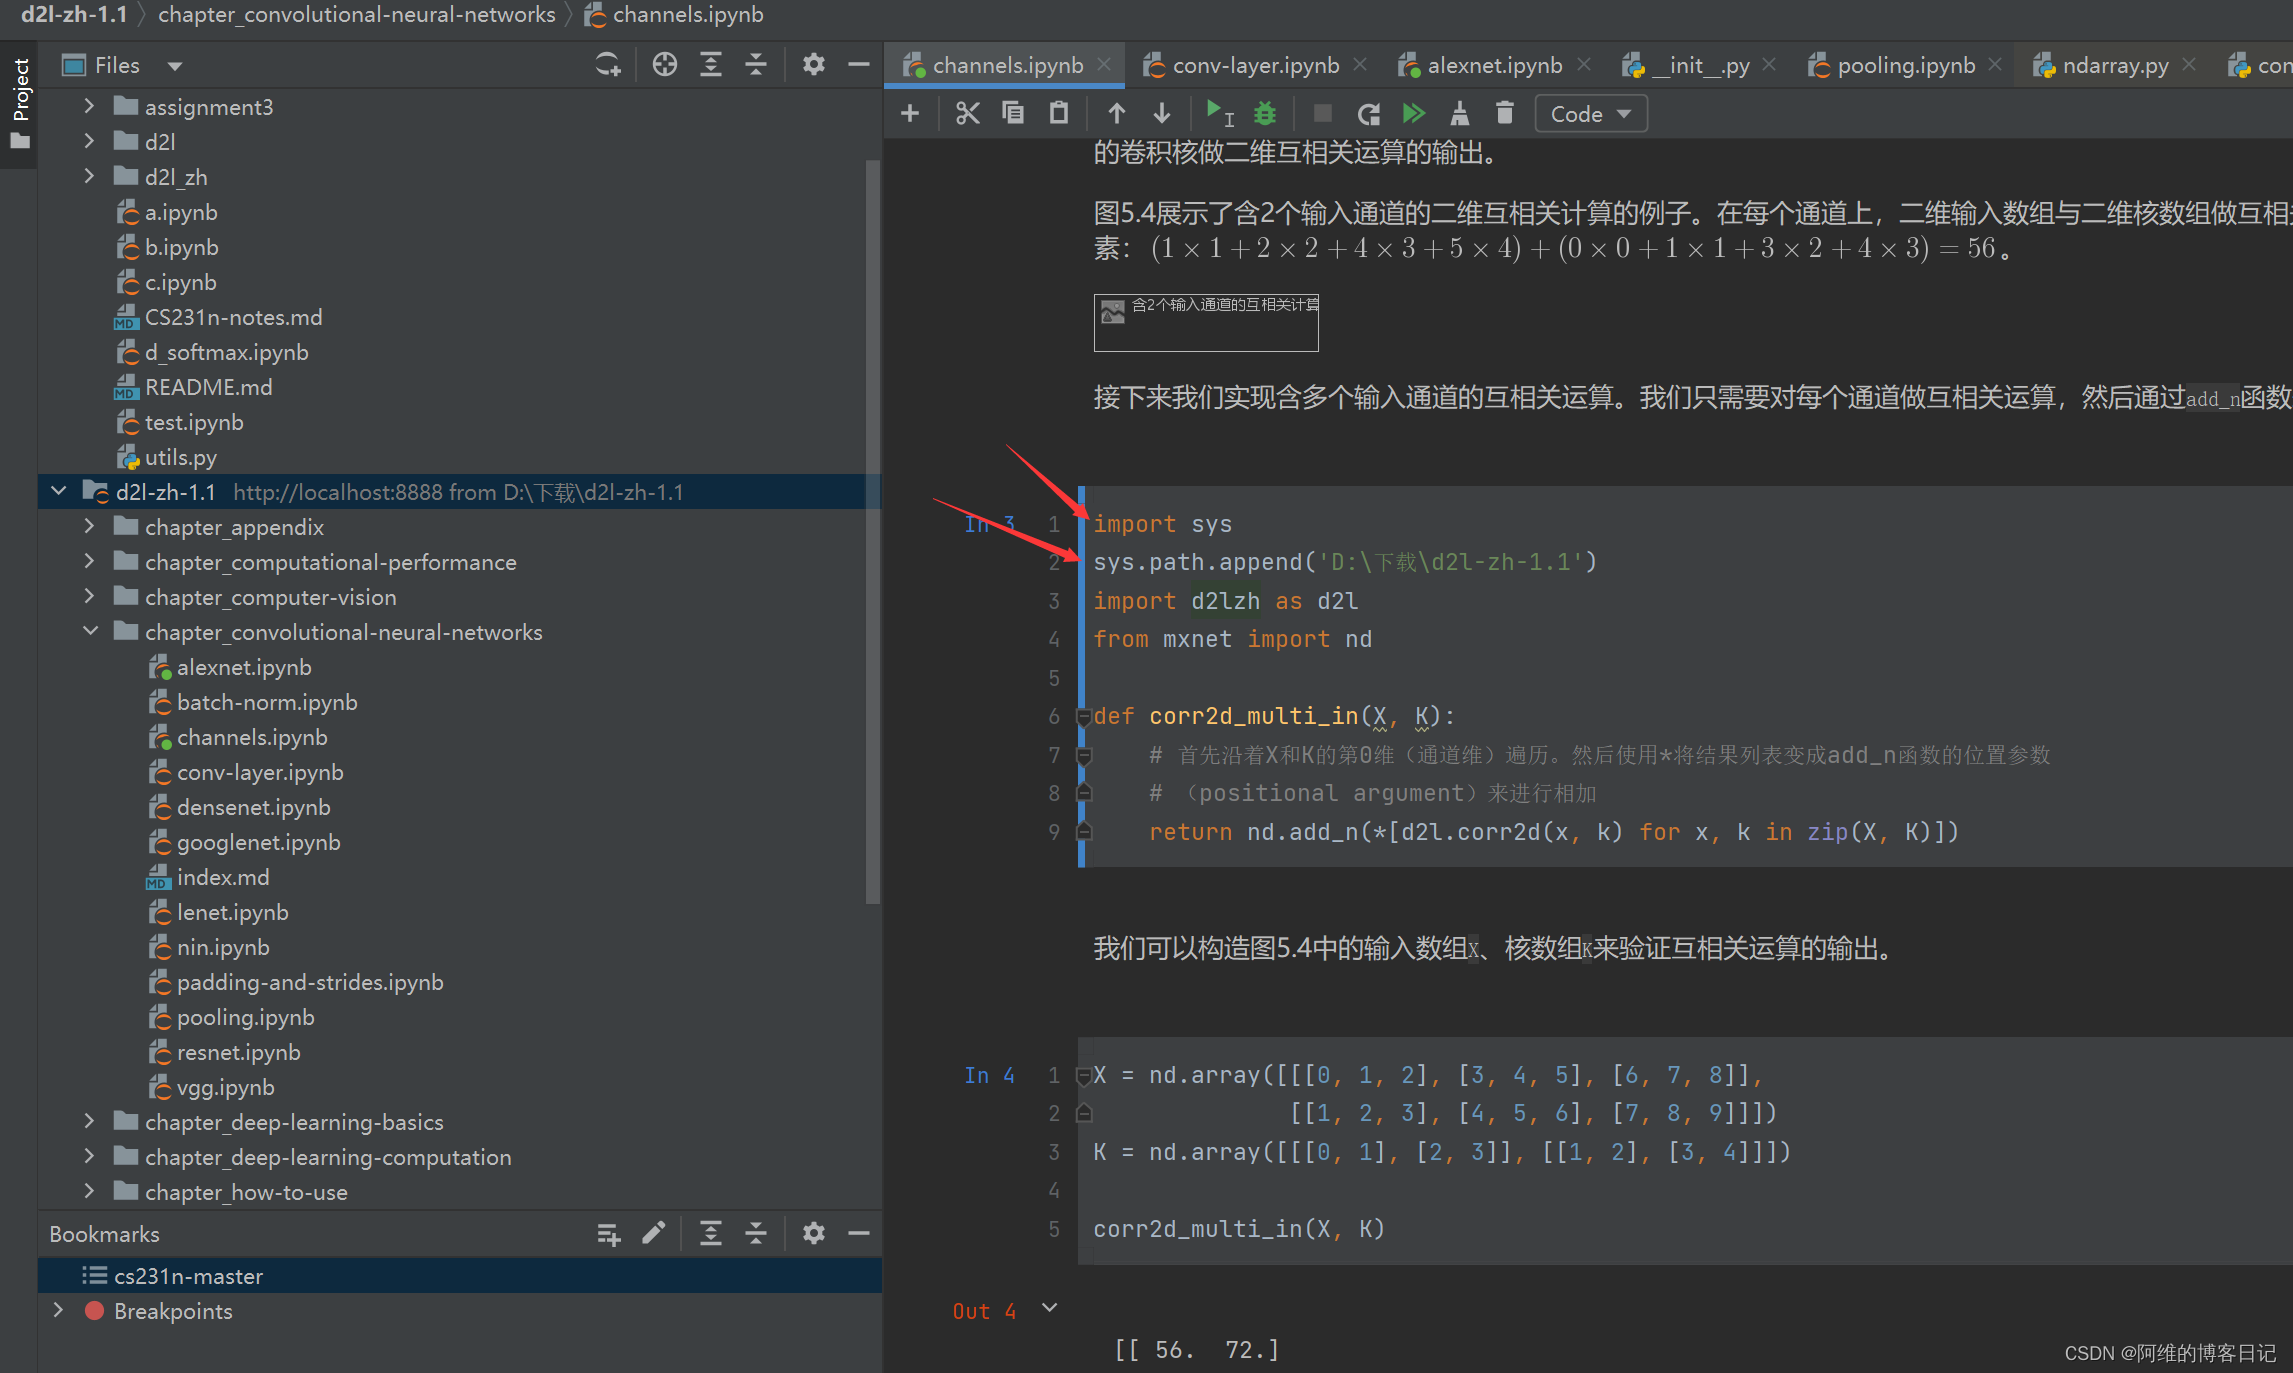
Task: Toggle fold marker on X array line
Action: (1083, 1075)
